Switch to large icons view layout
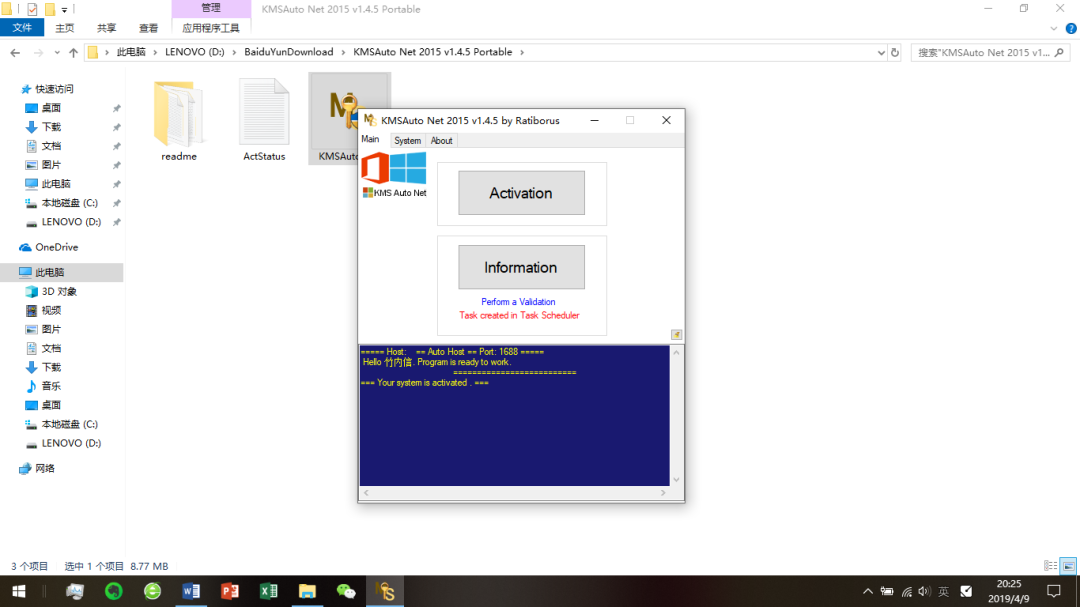 tap(1068, 566)
